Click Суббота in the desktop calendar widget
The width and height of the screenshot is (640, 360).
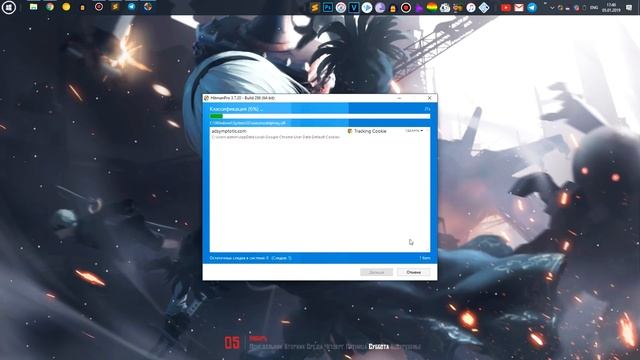(x=378, y=347)
